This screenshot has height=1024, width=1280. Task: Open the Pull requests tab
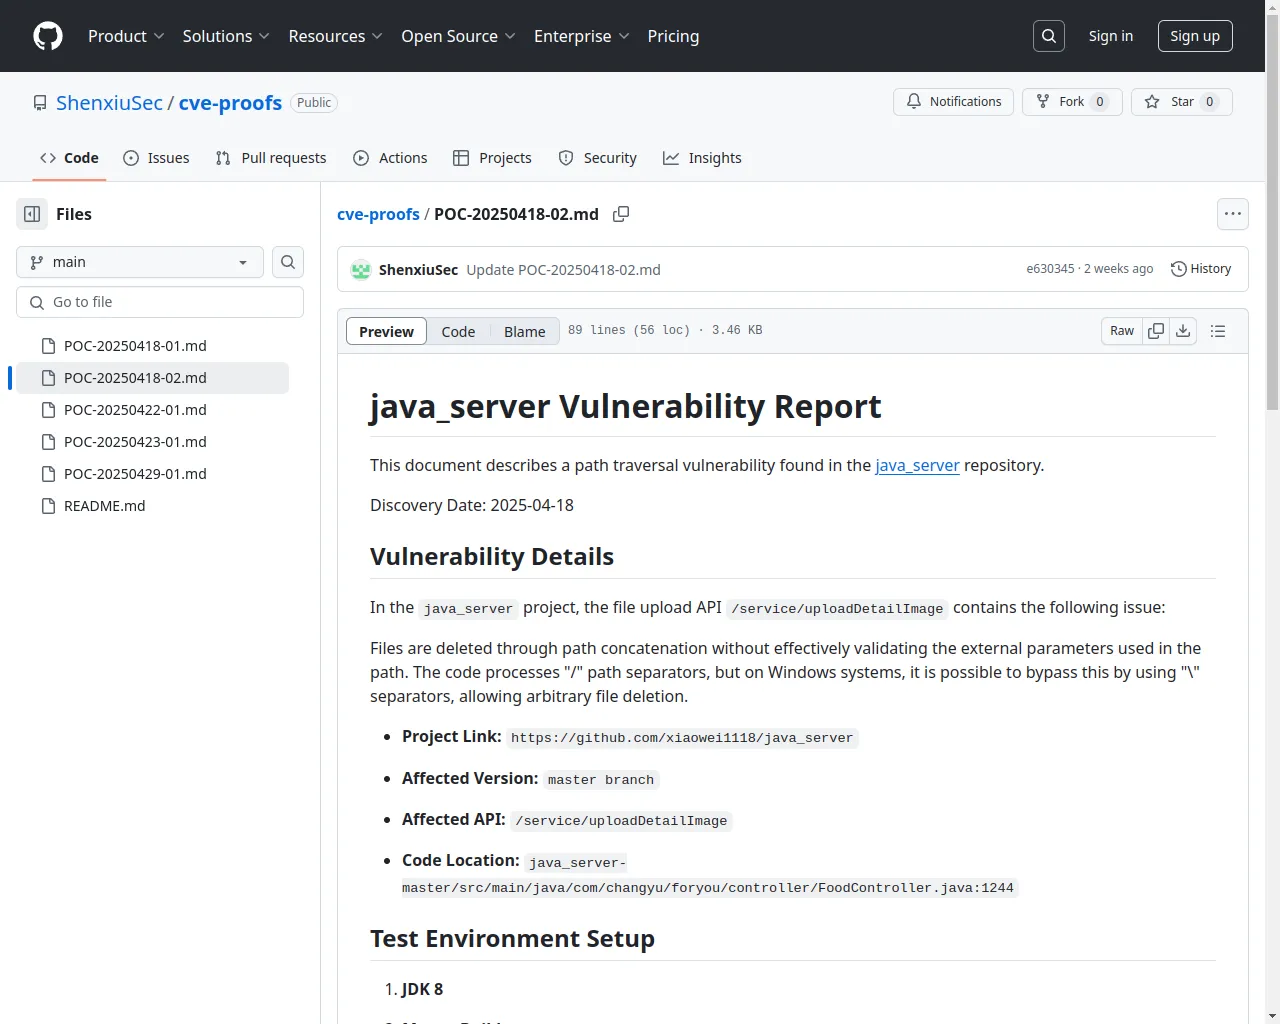click(271, 158)
